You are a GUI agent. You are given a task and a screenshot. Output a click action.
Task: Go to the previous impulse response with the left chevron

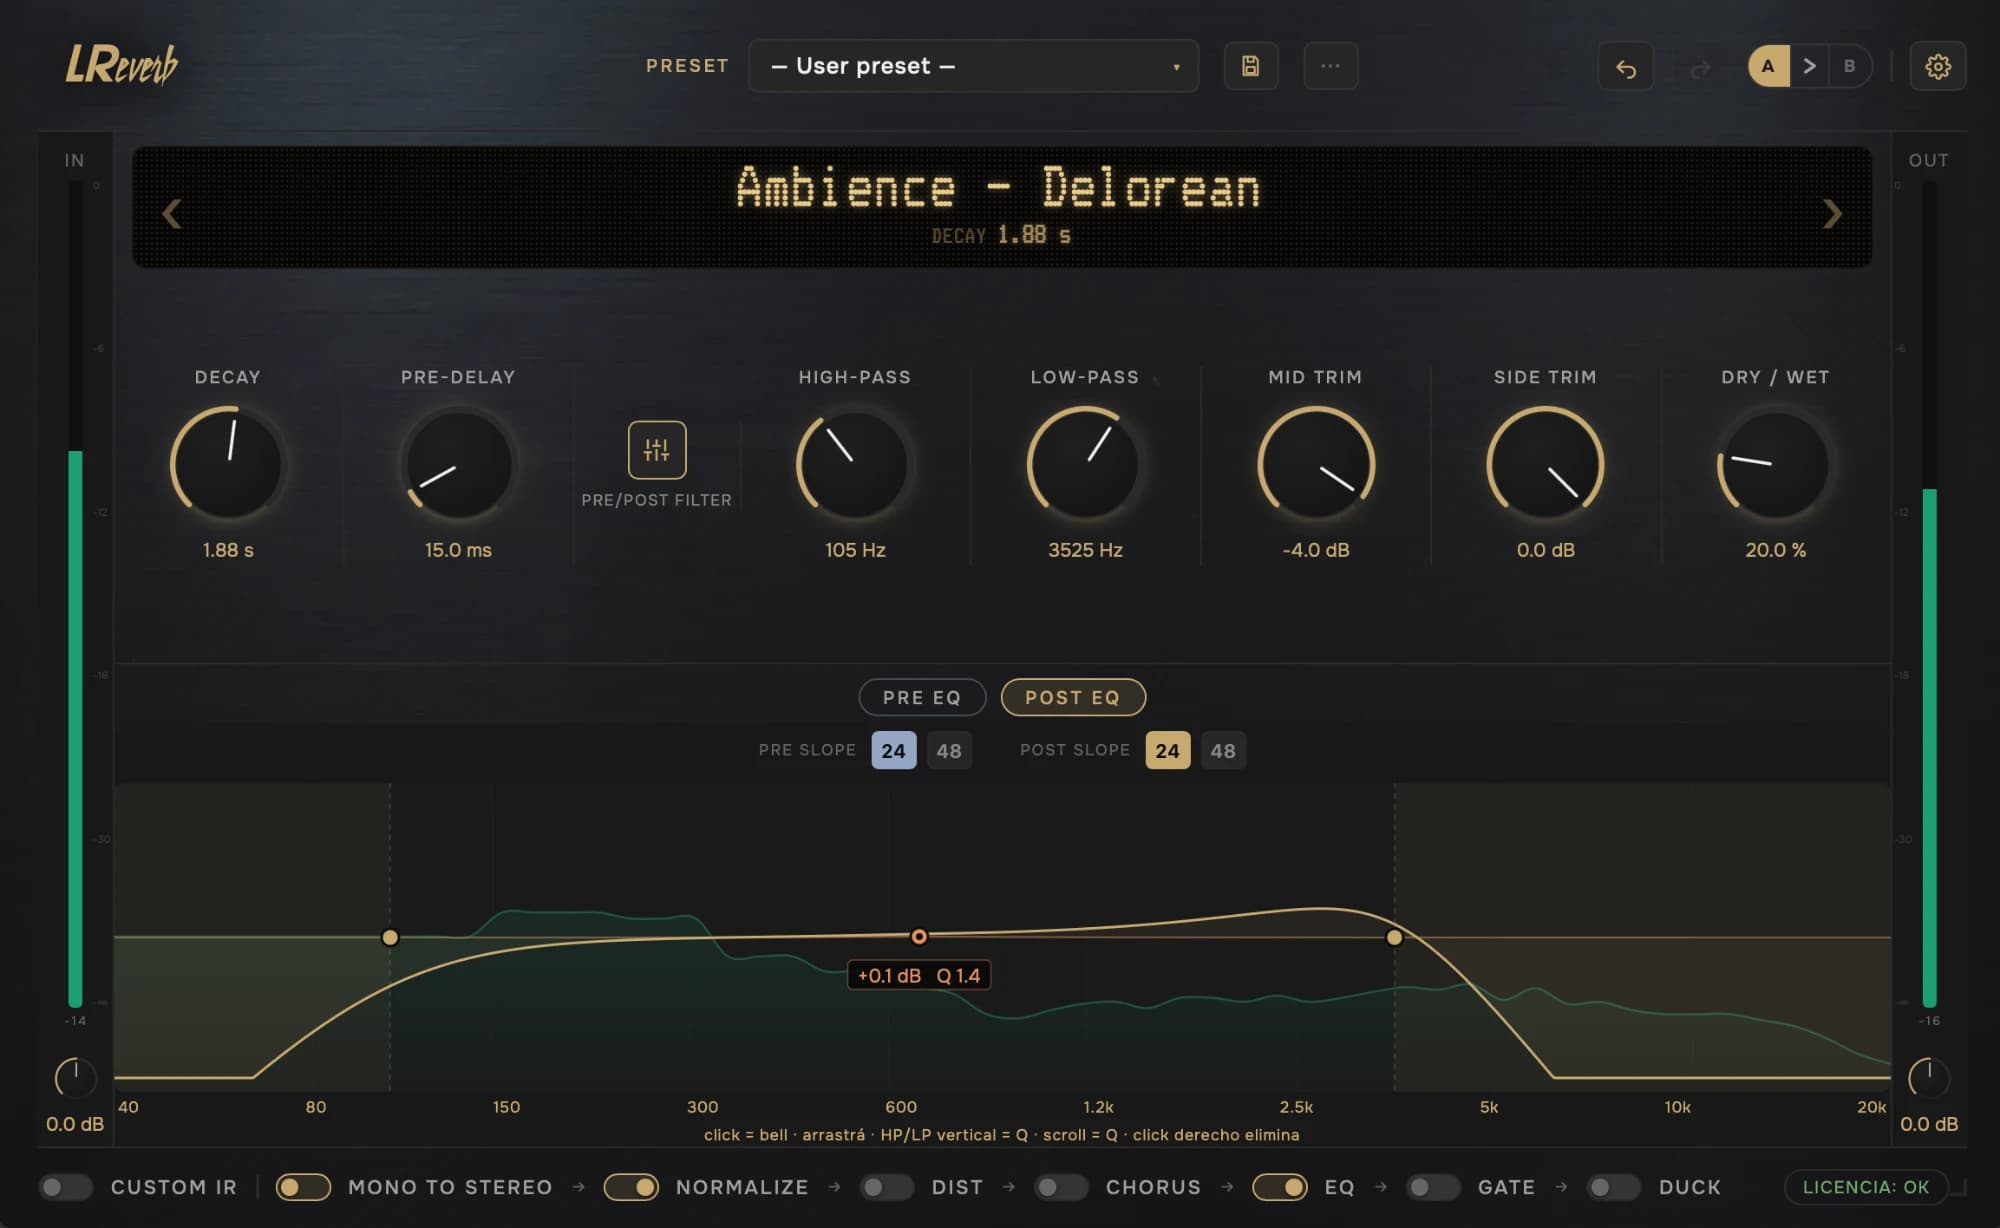[172, 213]
